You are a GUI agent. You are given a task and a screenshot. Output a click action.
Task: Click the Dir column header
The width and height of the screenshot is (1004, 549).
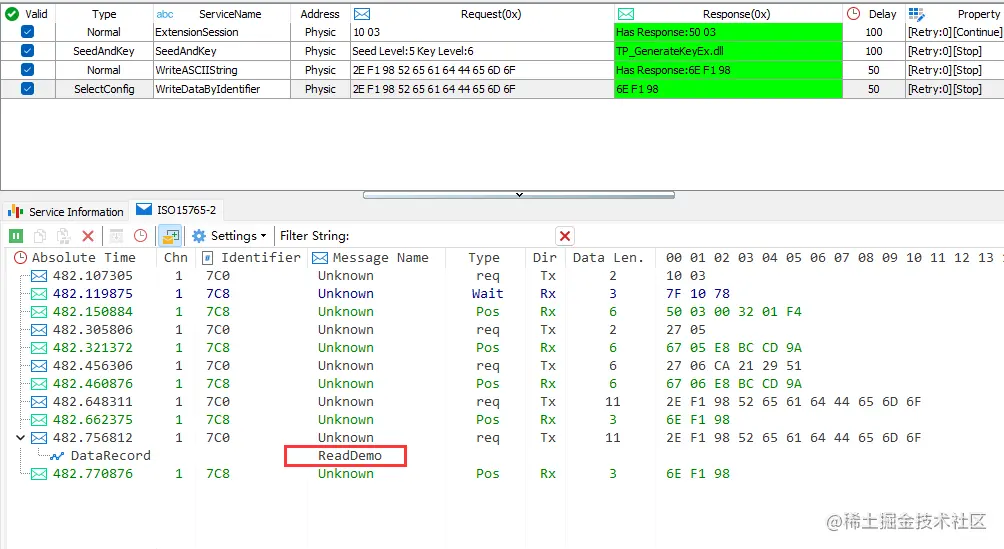[545, 258]
